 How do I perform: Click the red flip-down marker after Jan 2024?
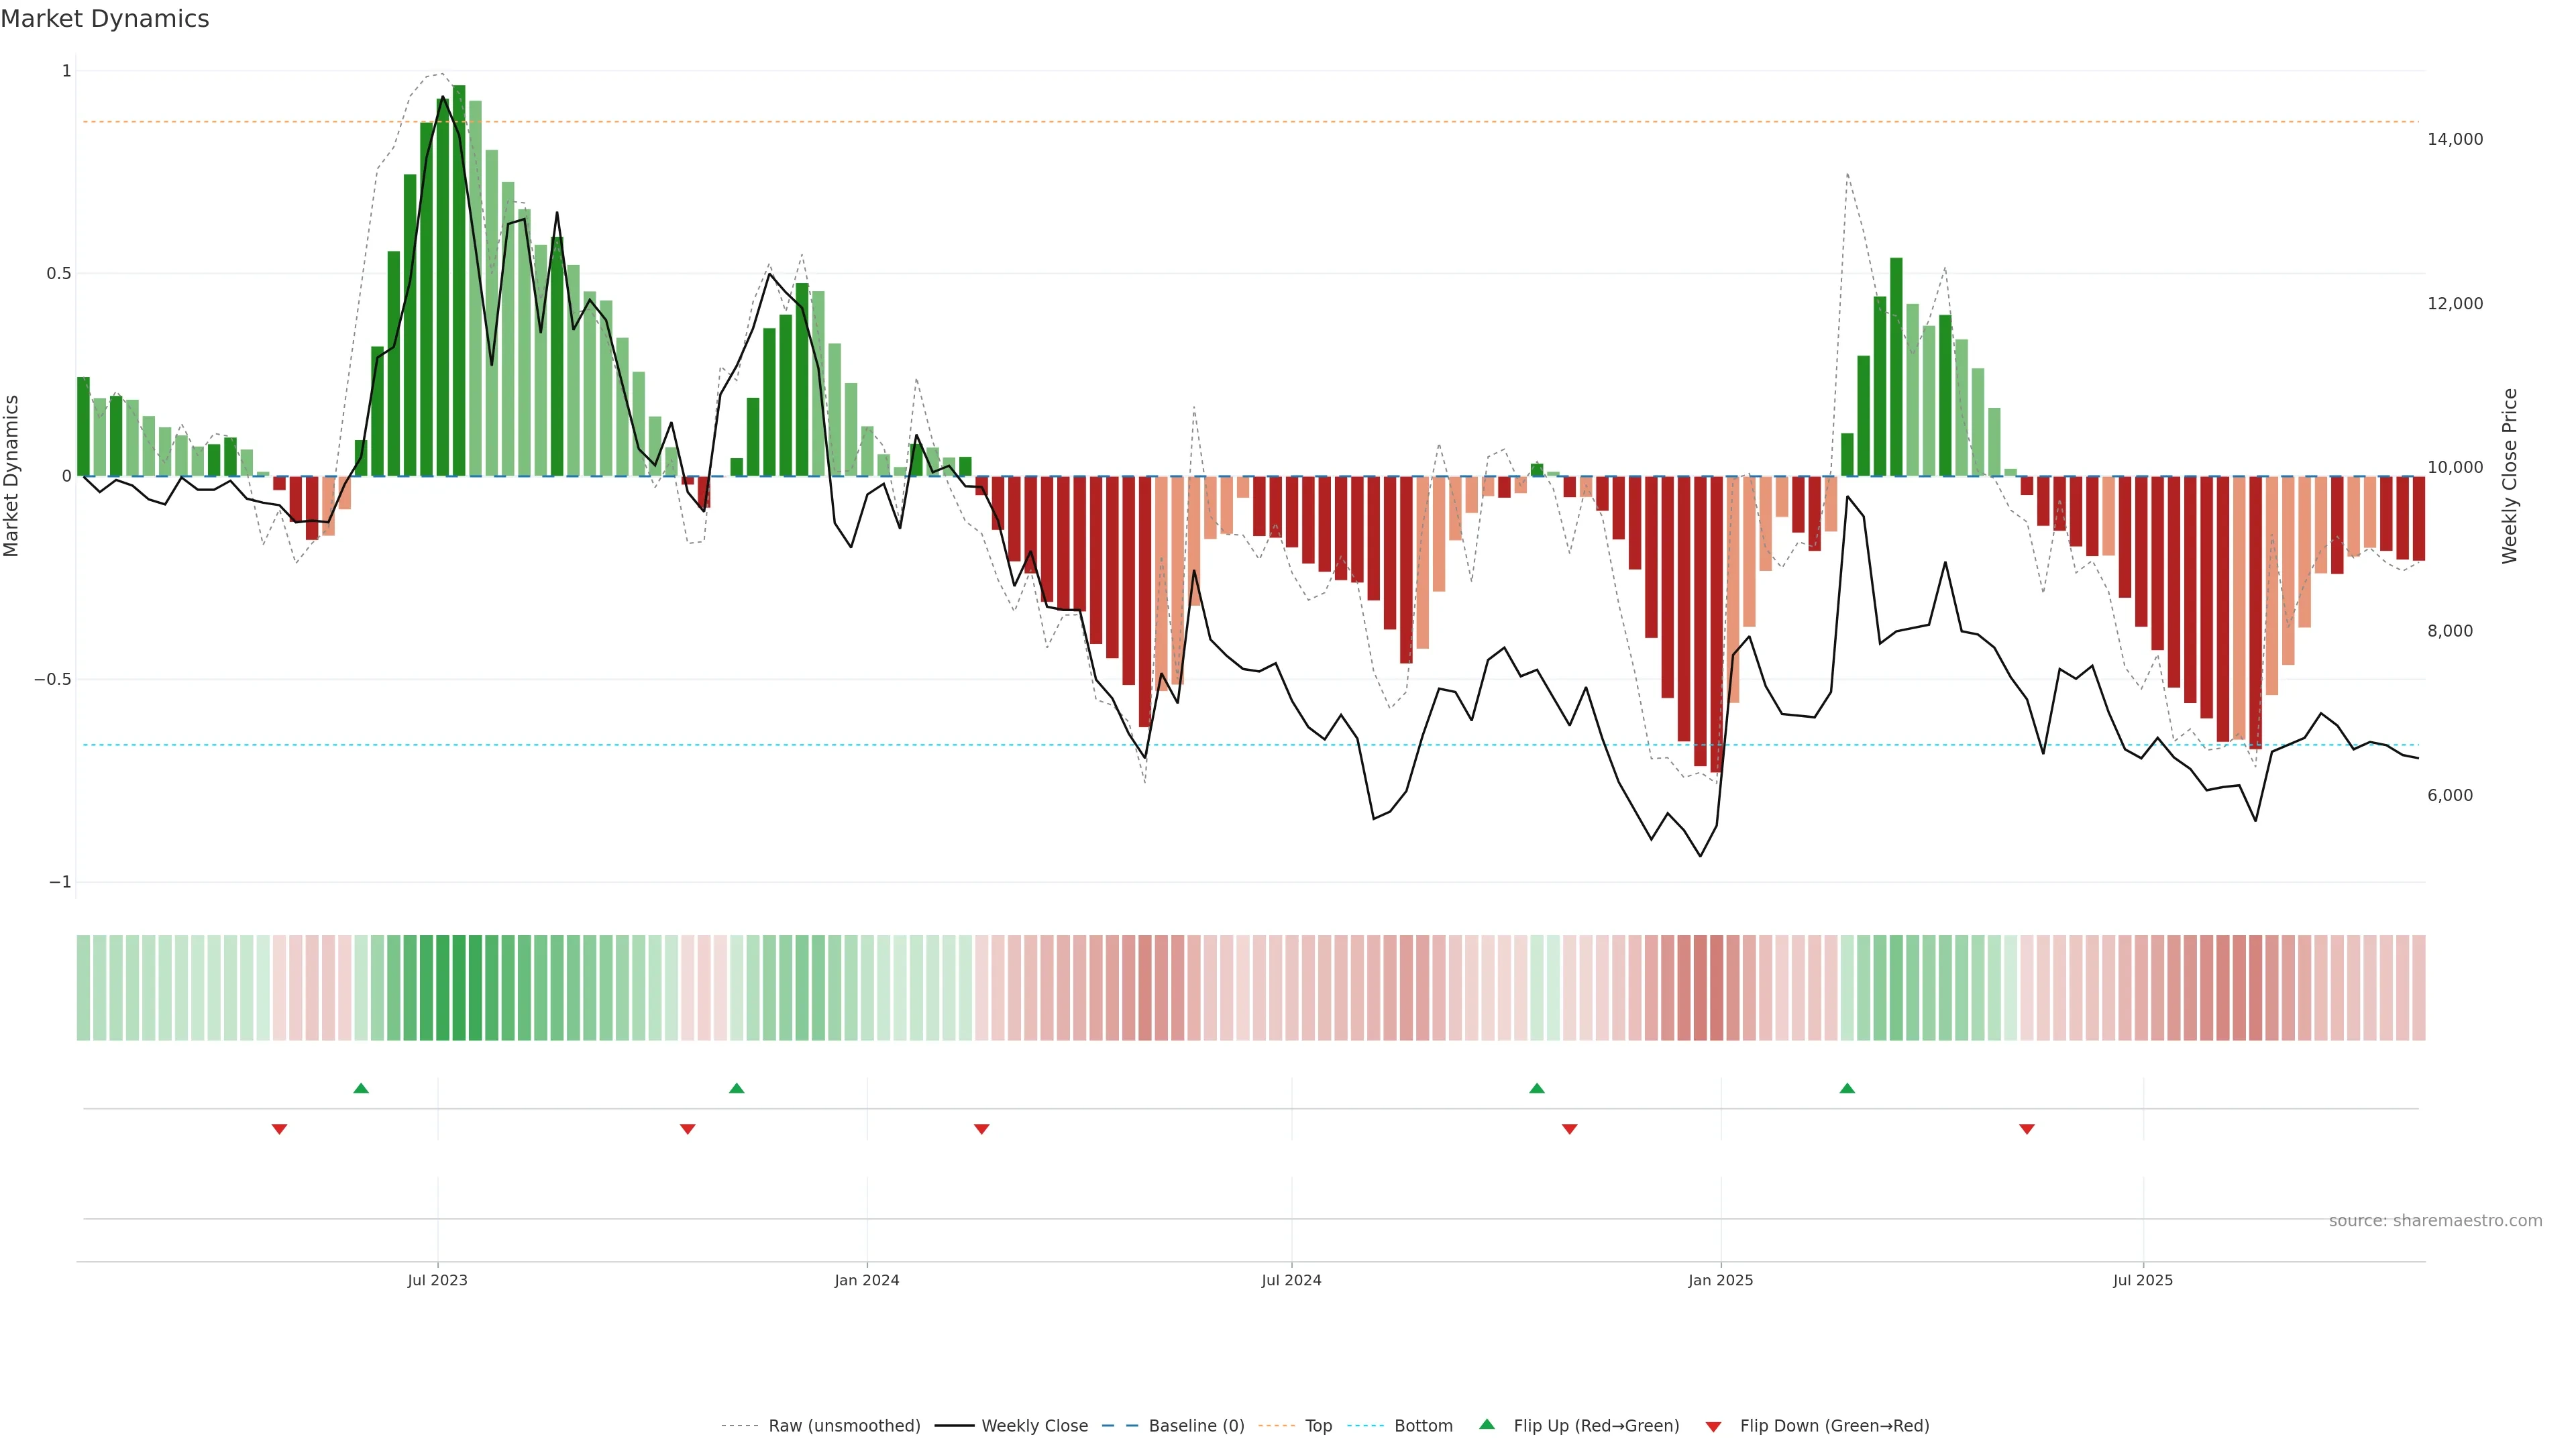pyautogui.click(x=982, y=1129)
